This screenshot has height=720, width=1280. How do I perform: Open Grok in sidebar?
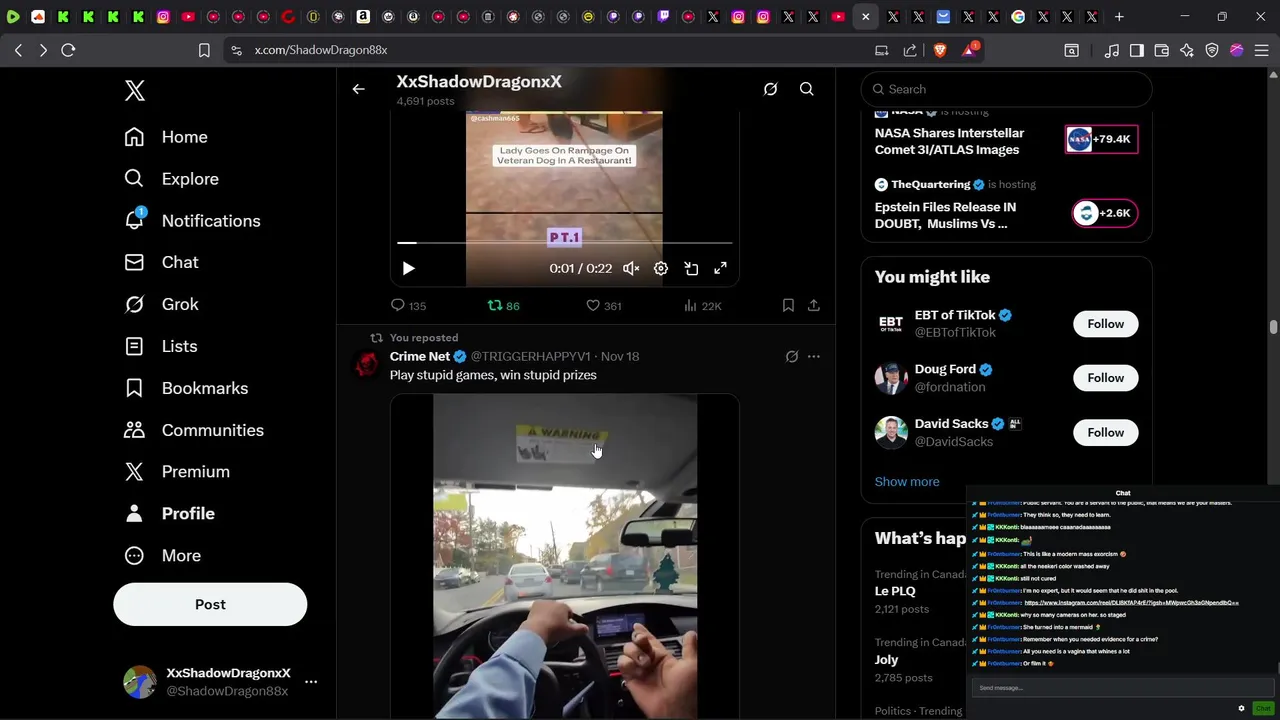click(161, 304)
